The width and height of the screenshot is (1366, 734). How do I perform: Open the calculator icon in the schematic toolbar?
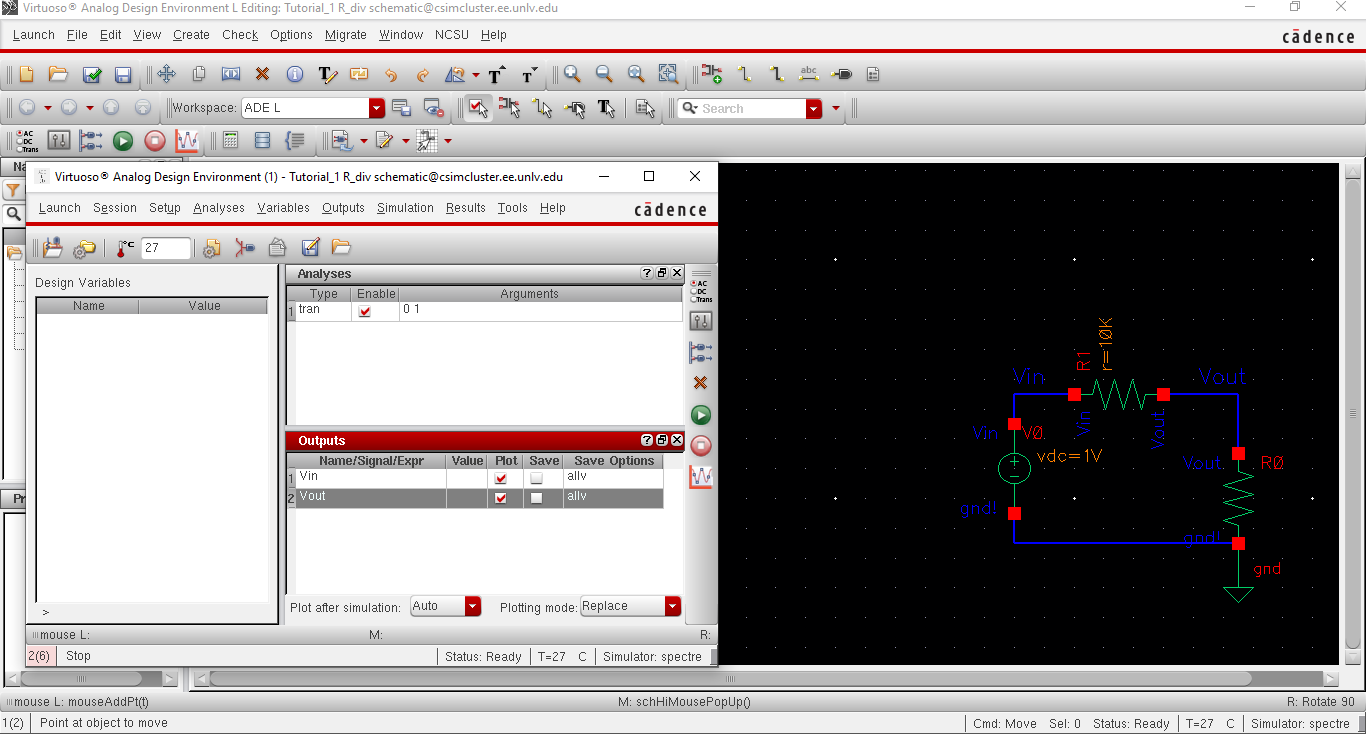[x=230, y=141]
